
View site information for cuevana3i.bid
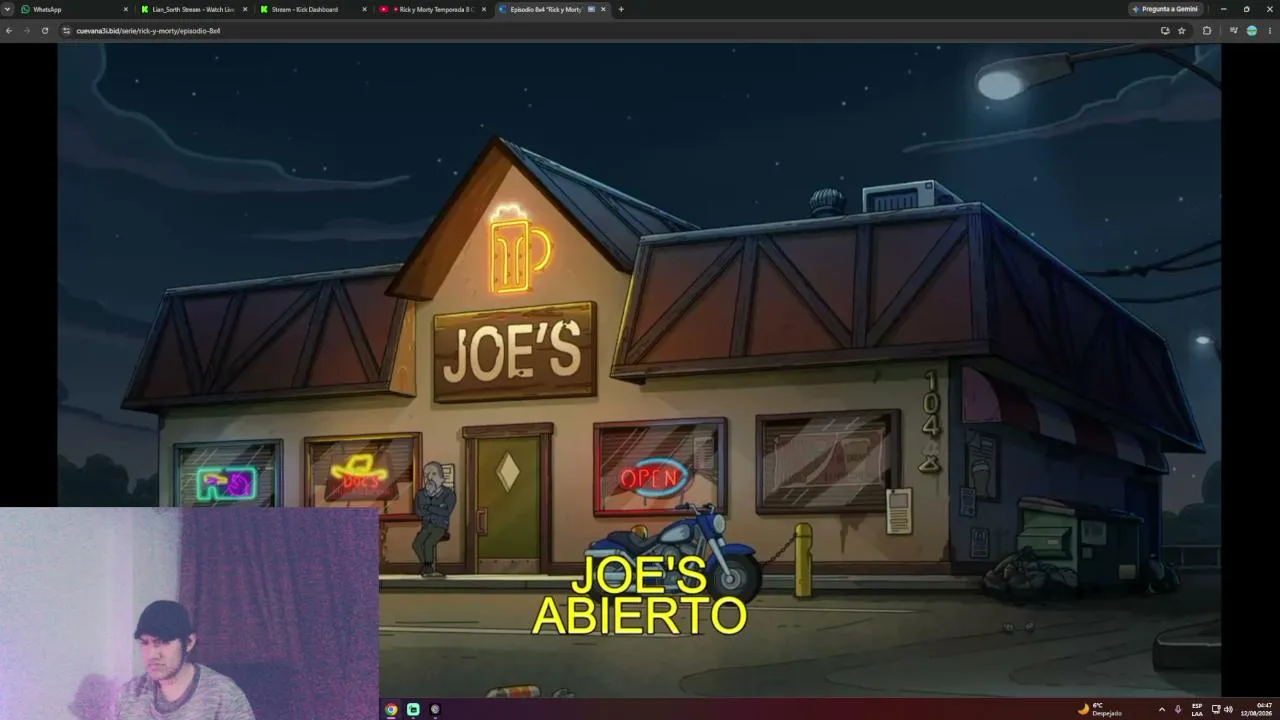coord(67,31)
